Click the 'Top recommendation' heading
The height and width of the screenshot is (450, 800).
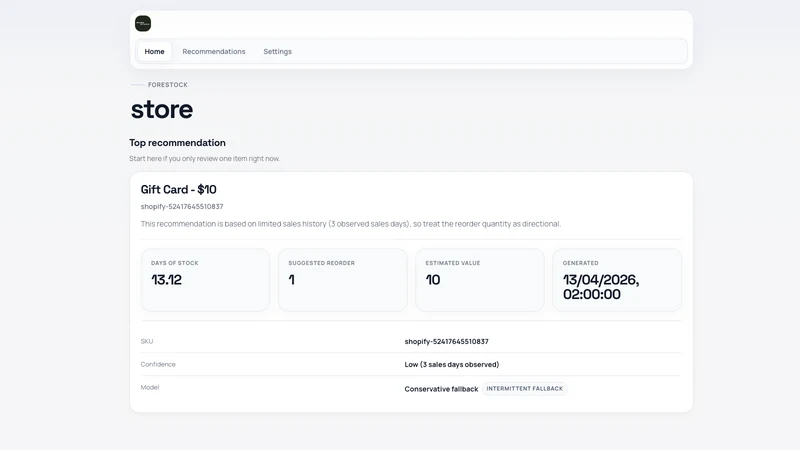[177, 143]
